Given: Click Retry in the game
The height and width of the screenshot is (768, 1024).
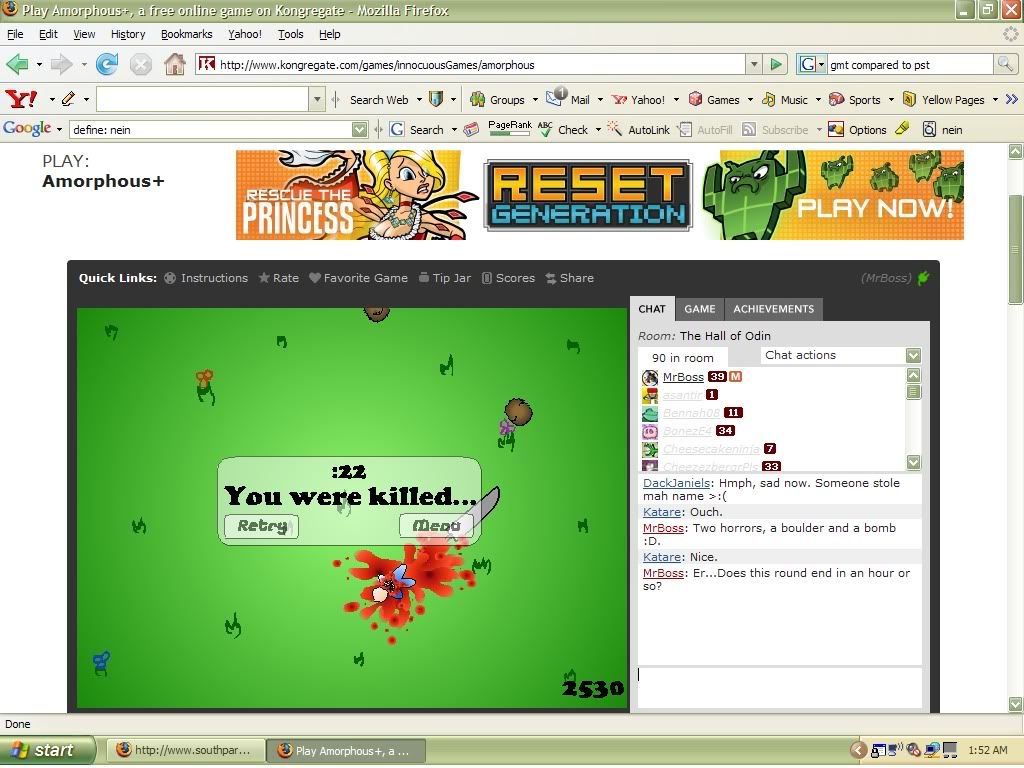Looking at the screenshot, I should pyautogui.click(x=261, y=526).
